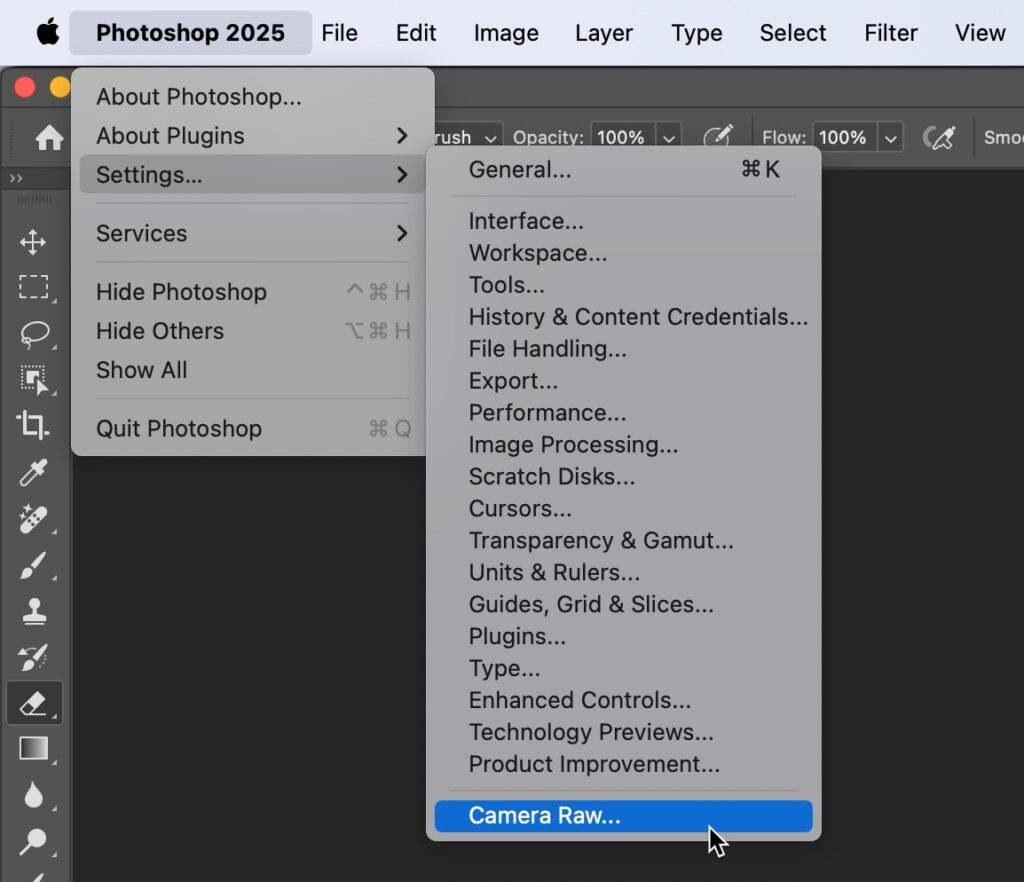Select the Move tool
Viewport: 1024px width, 882px height.
pyautogui.click(x=33, y=242)
